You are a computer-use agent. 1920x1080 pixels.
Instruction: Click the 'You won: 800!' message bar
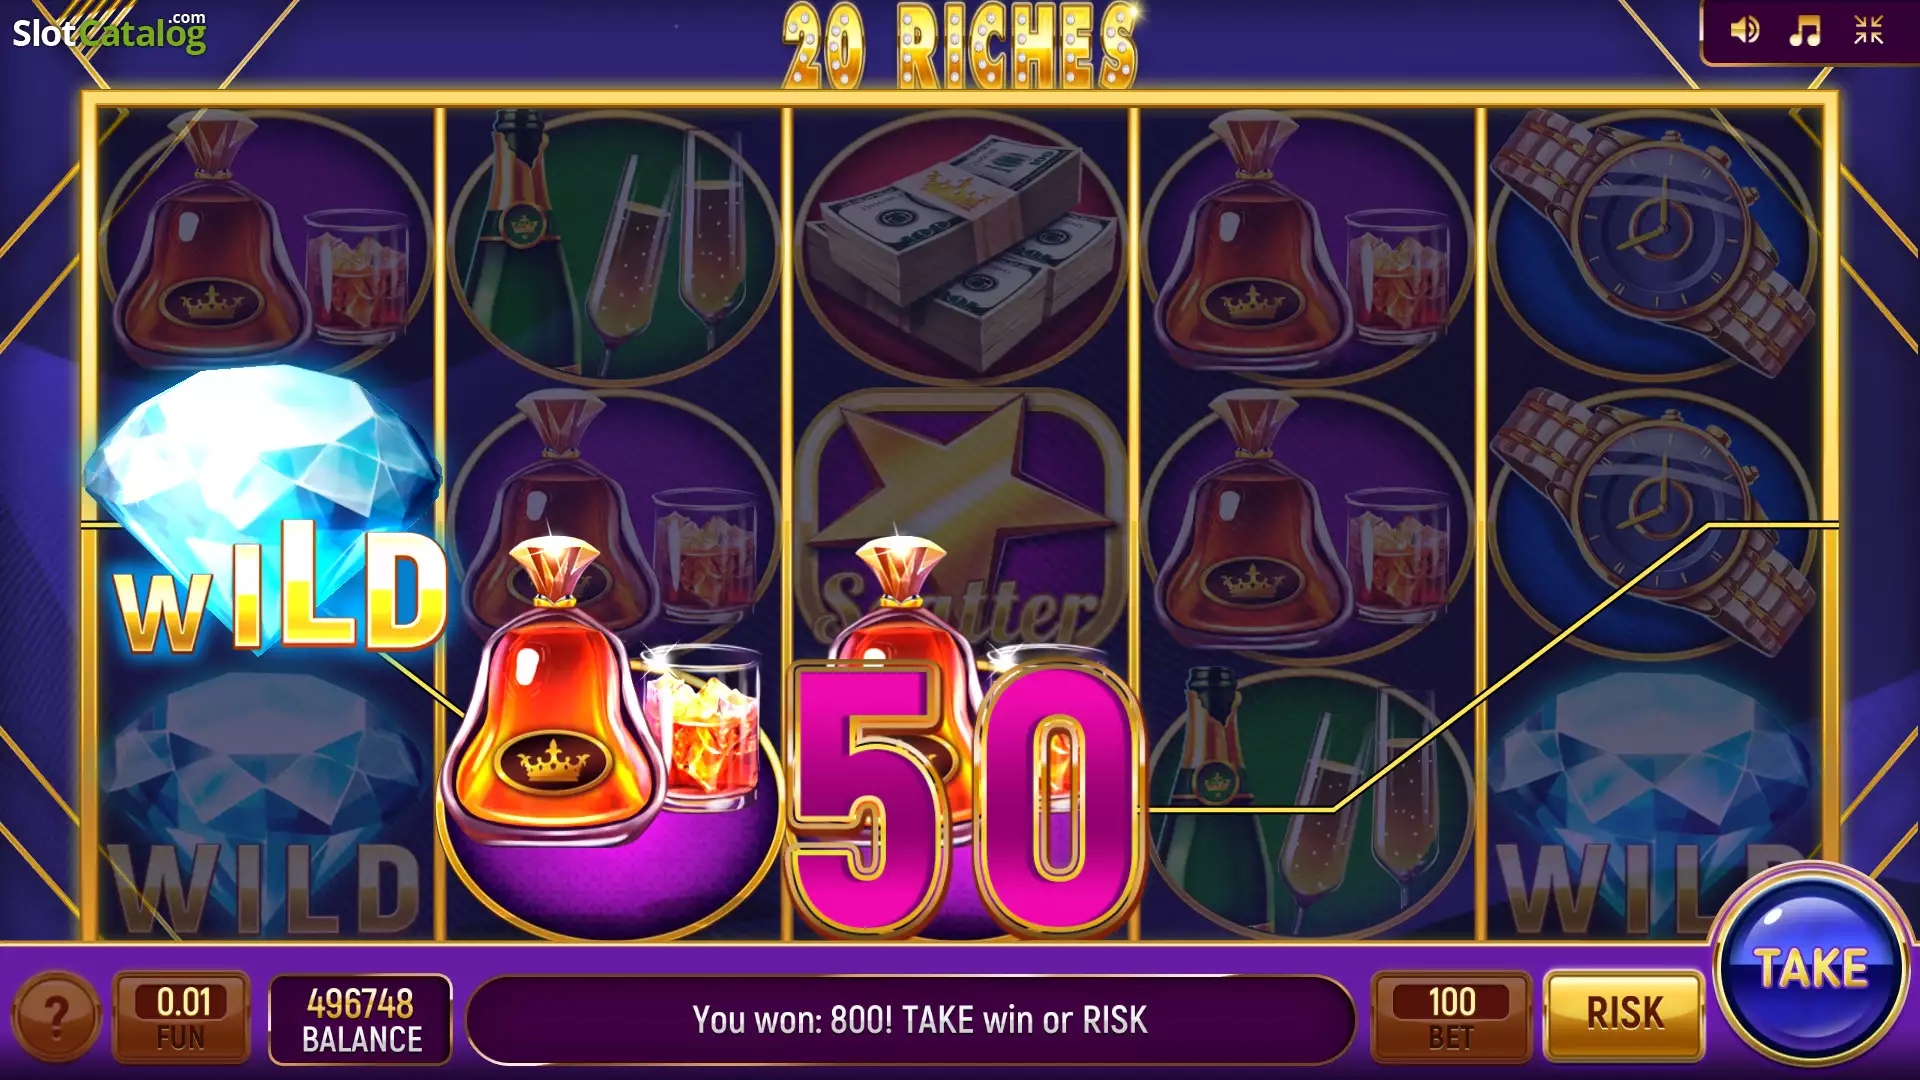(x=910, y=1020)
